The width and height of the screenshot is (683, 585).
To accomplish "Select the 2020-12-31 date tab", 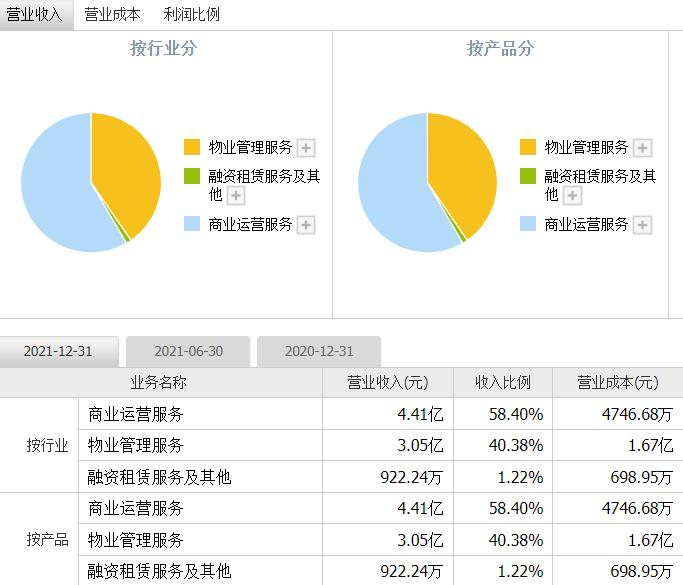I will (x=319, y=351).
